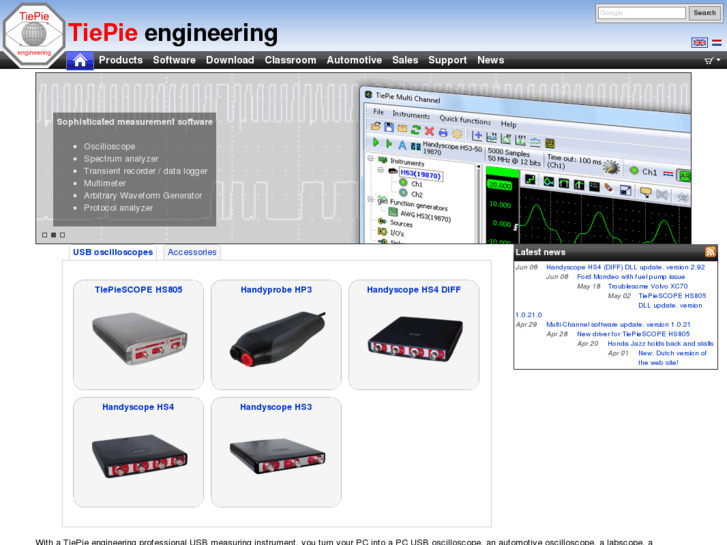Open the Classroom menu
Image resolution: width=727 pixels, height=545 pixels.
click(290, 60)
